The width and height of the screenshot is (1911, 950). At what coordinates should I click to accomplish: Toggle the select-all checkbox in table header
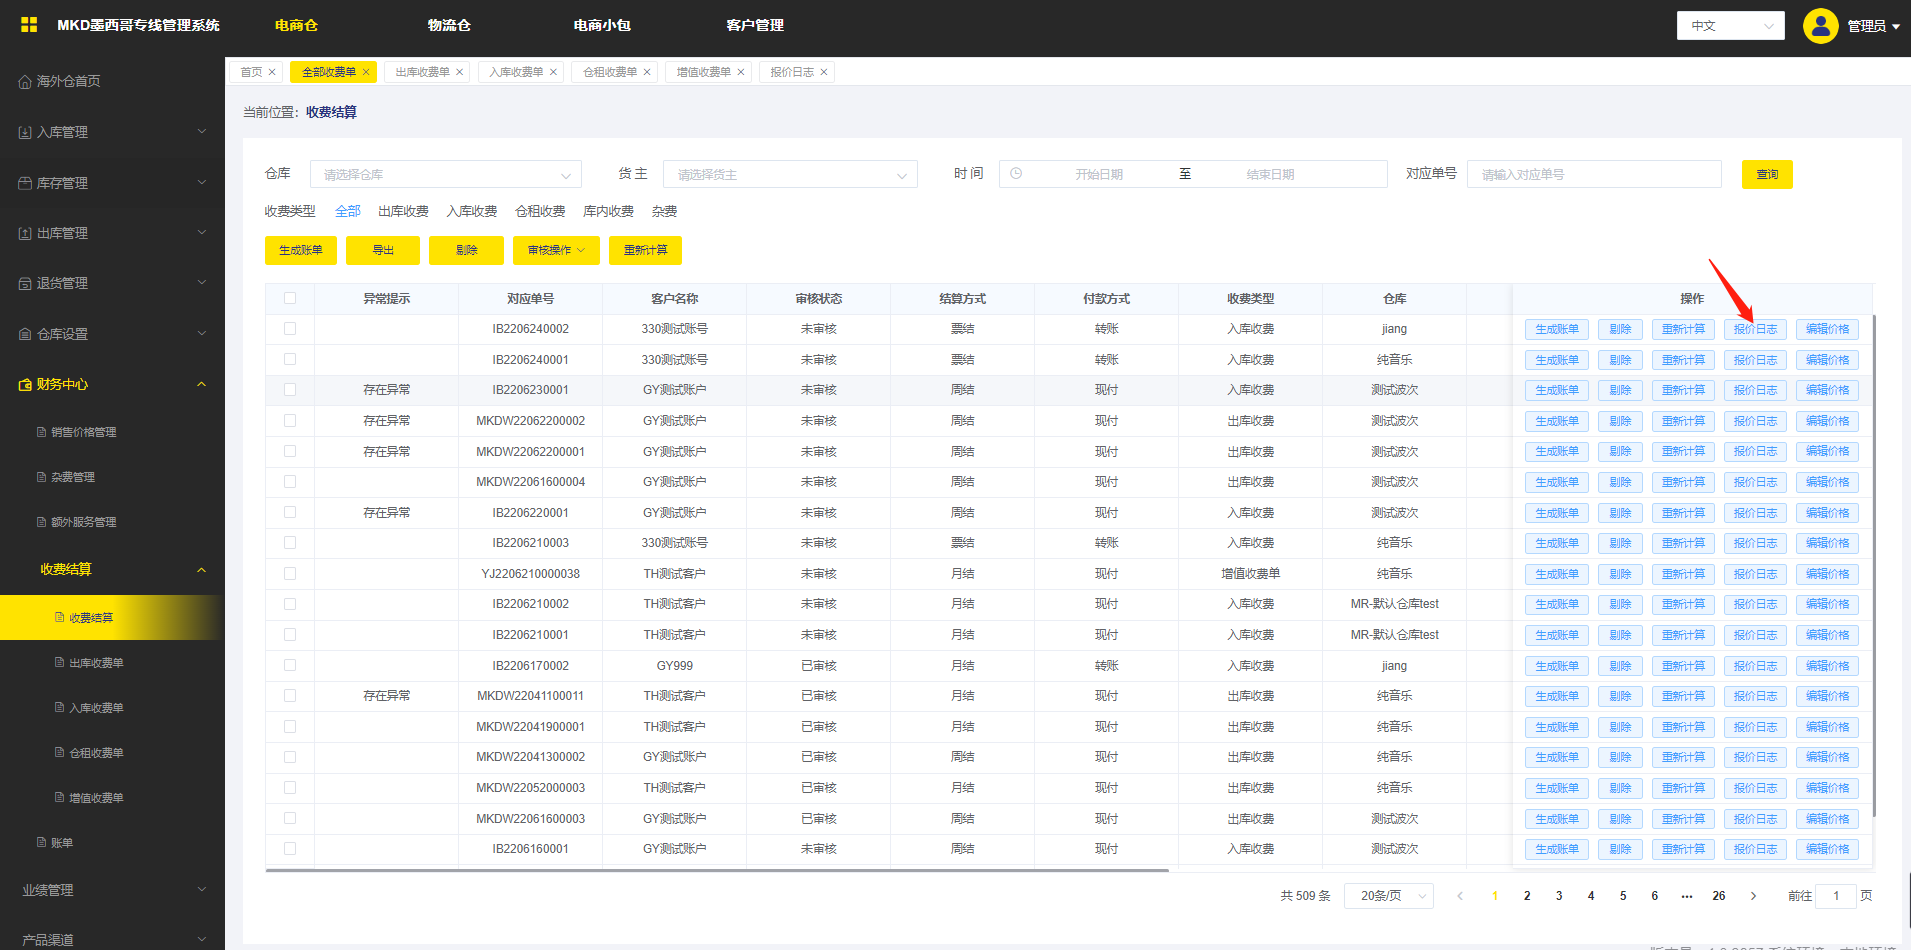[x=290, y=298]
